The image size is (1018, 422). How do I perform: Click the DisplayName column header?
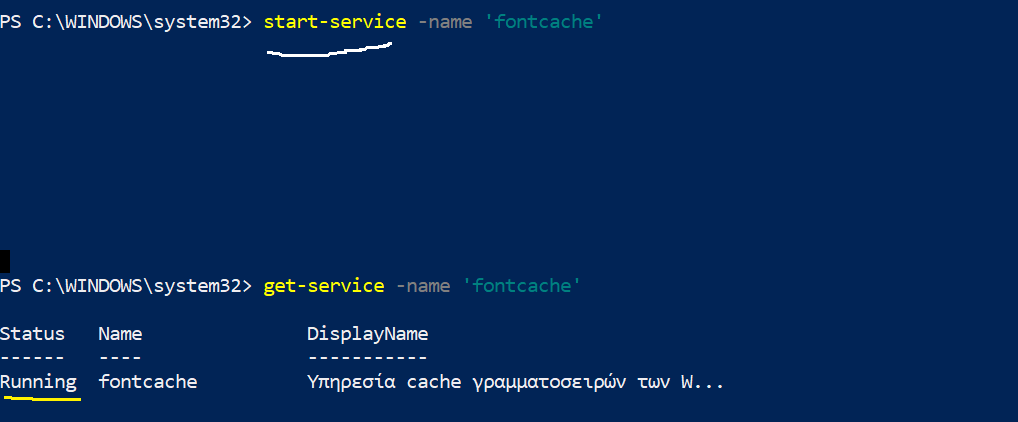[367, 333]
